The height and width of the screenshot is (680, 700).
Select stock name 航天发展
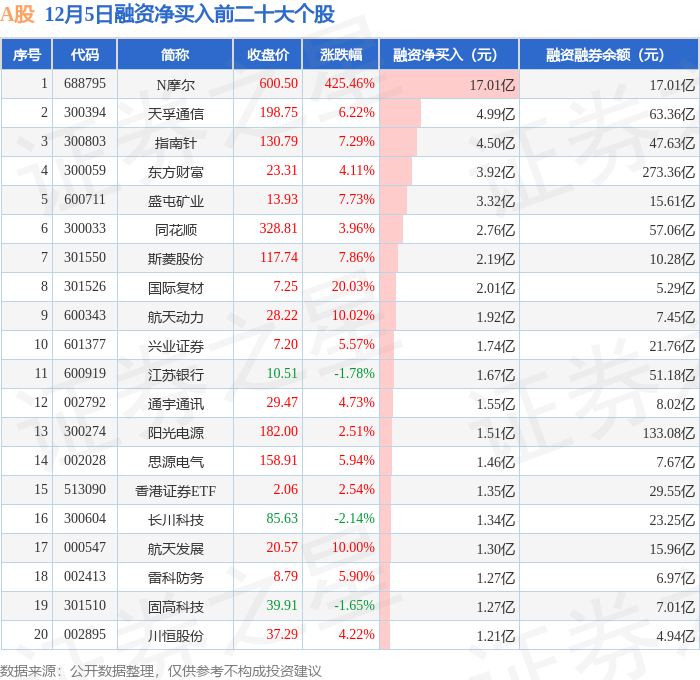click(x=175, y=549)
